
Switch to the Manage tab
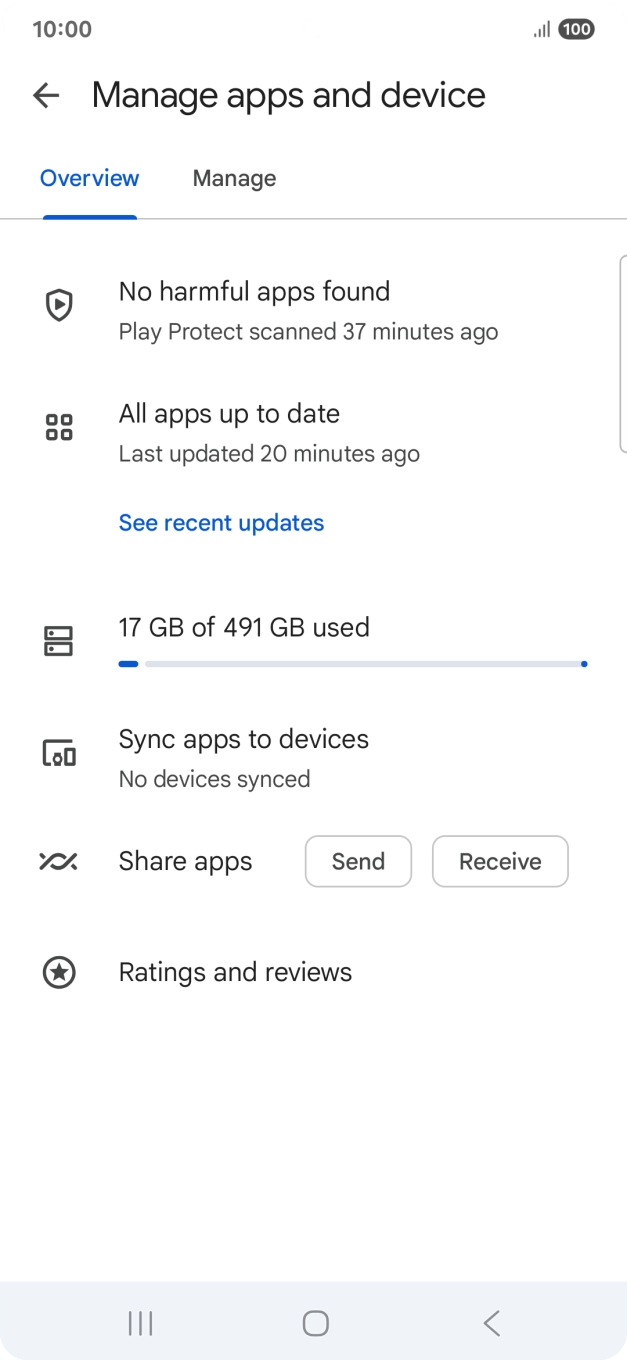234,179
